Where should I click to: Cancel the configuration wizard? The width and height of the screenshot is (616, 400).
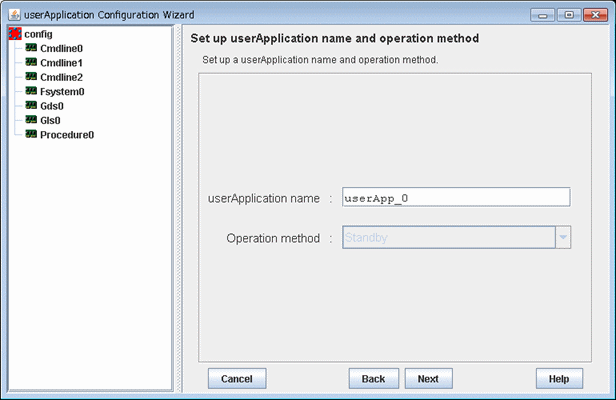237,378
